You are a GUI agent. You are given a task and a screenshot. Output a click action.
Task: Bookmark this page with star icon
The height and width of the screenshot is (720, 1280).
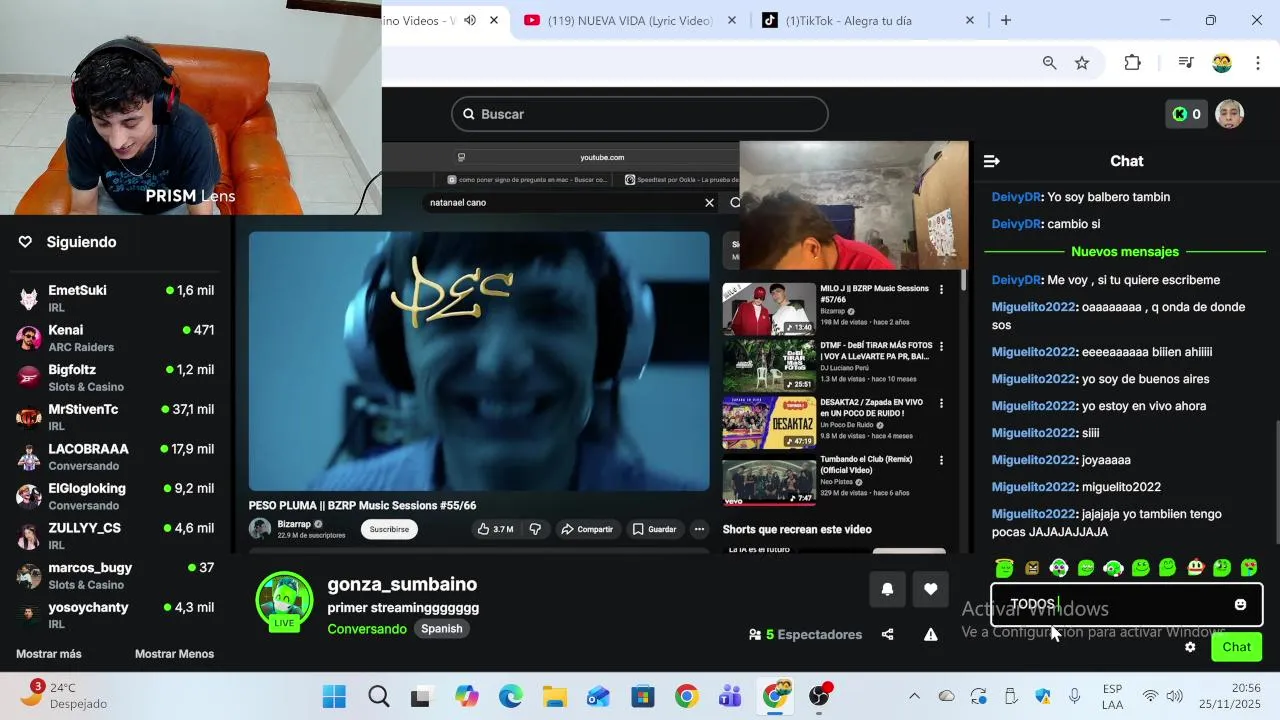click(1082, 63)
